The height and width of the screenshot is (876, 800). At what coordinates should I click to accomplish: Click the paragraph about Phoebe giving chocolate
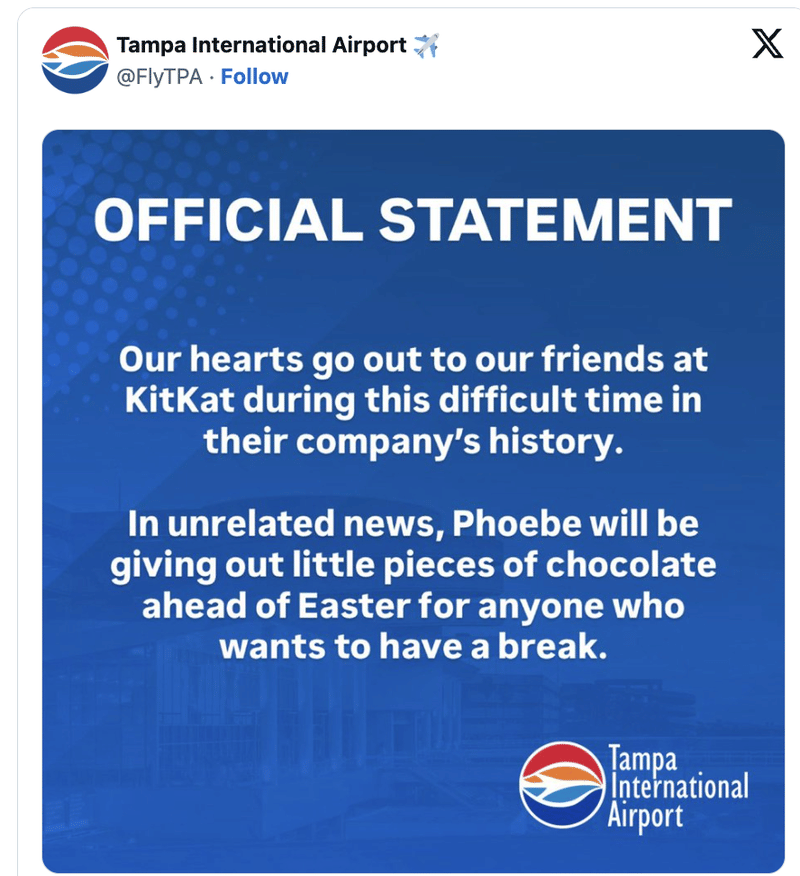(412, 586)
